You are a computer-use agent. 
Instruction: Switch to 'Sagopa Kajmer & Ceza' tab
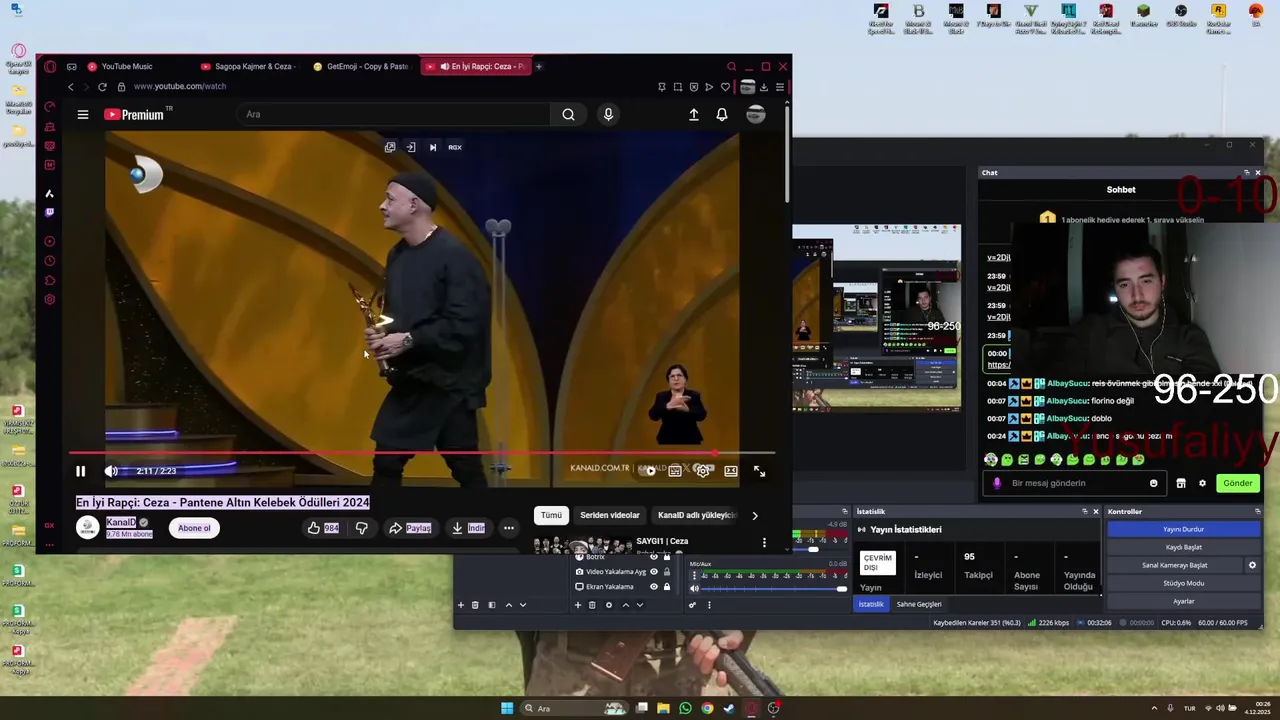248,67
